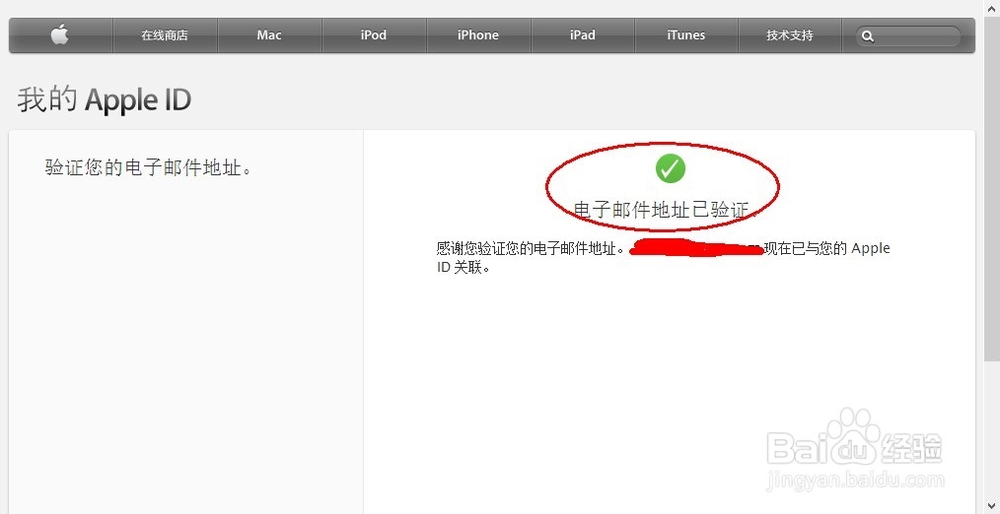
Task: Open 技术支持 support page
Action: [x=790, y=36]
